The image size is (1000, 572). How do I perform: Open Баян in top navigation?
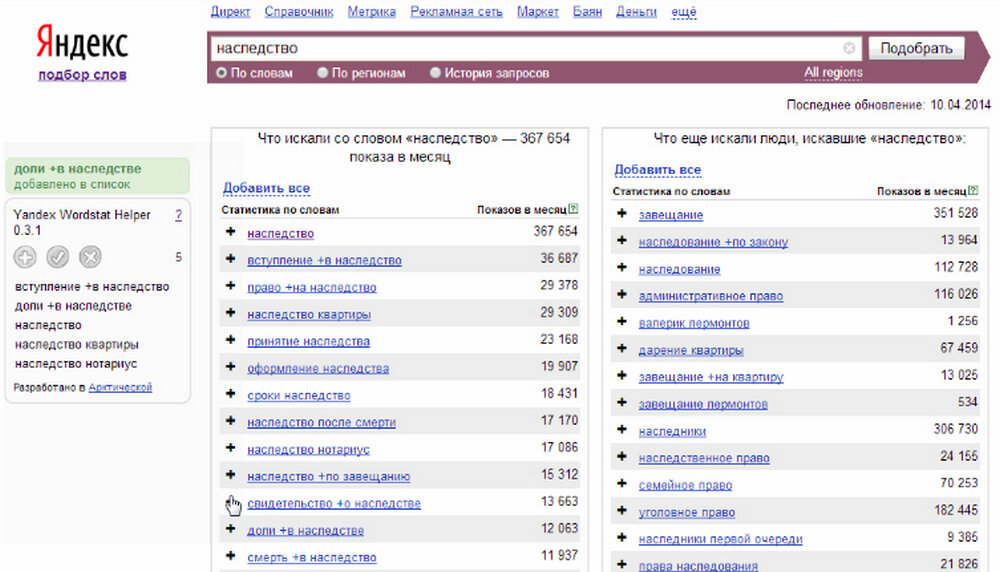point(587,11)
